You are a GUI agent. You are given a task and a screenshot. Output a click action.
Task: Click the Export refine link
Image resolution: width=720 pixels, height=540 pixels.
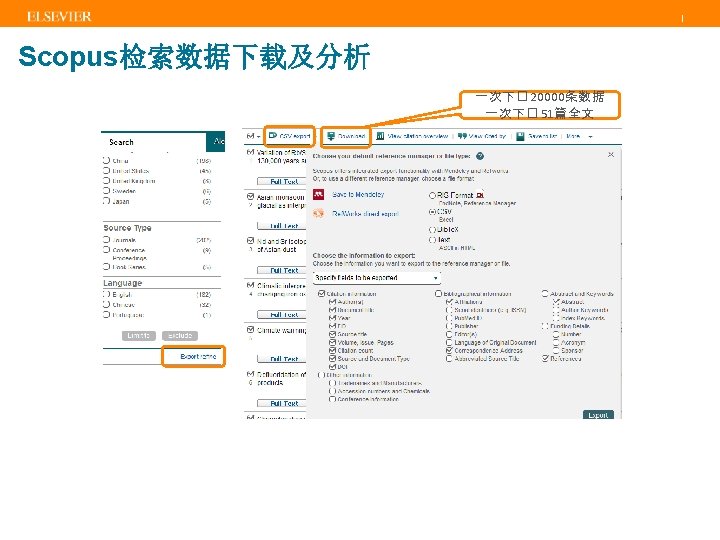pos(198,356)
